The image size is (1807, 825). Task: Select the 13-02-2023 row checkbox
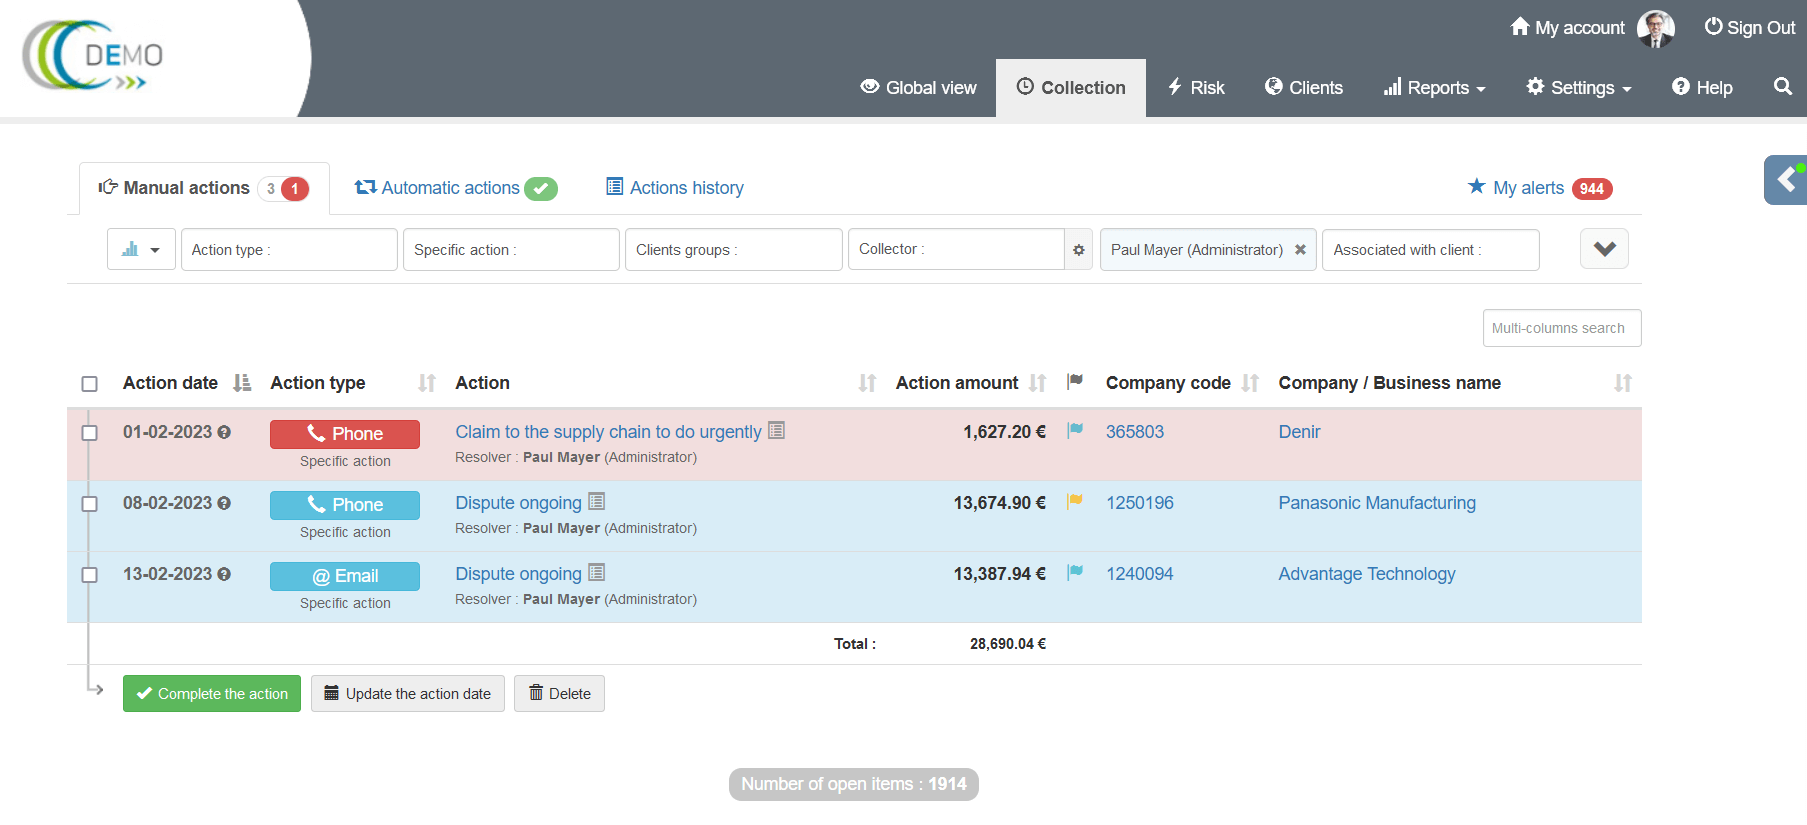click(90, 575)
